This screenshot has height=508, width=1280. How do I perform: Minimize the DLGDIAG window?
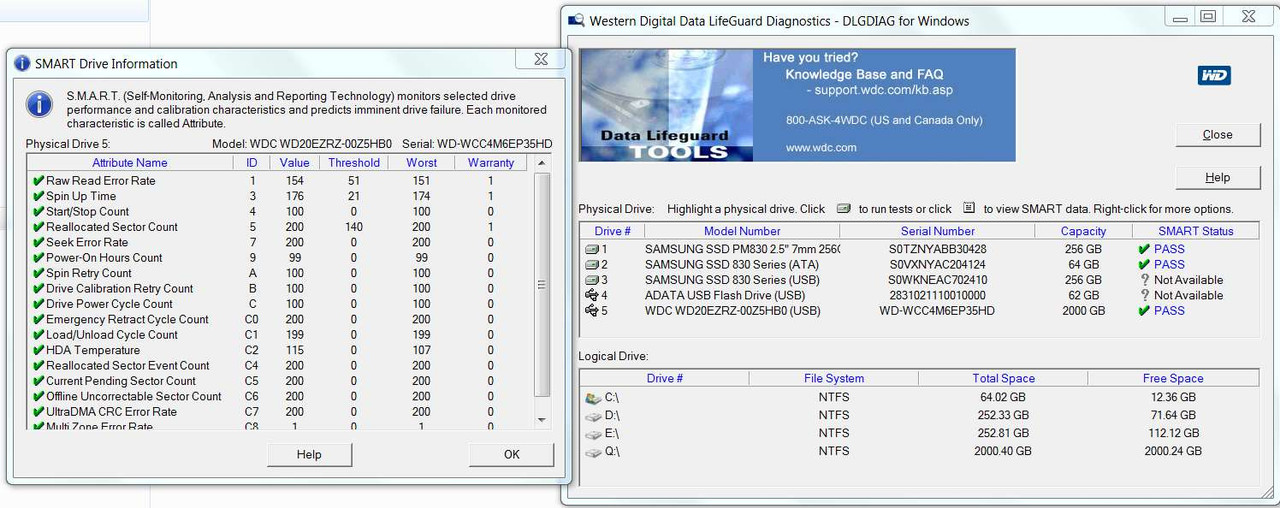click(1180, 15)
